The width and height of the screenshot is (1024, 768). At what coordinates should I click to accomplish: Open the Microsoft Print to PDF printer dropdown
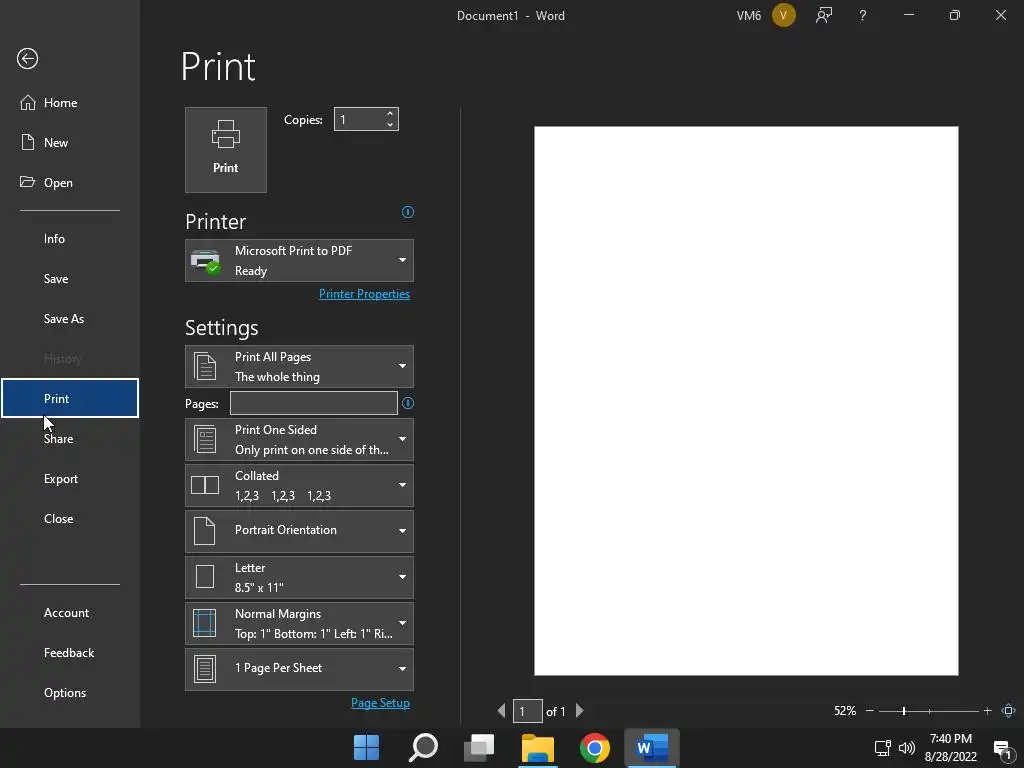point(299,261)
